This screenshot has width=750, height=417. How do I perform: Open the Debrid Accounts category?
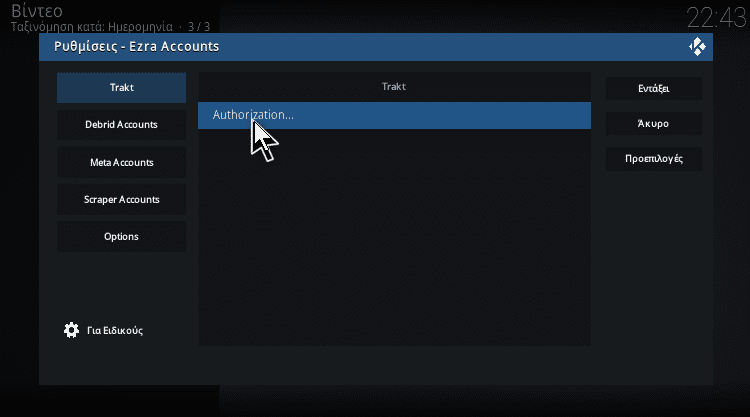[x=121, y=125]
